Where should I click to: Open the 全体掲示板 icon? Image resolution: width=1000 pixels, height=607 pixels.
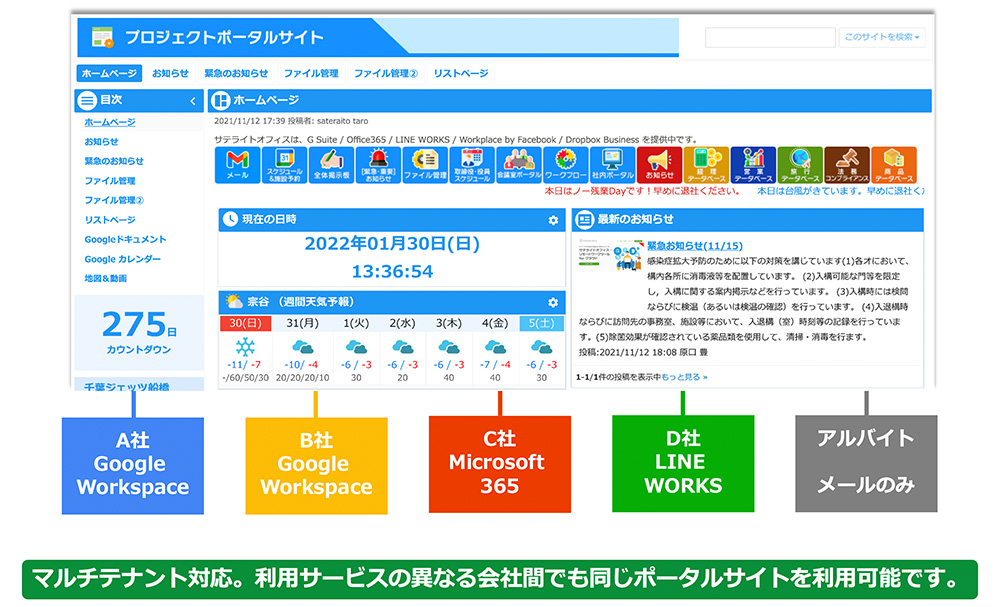click(x=331, y=165)
